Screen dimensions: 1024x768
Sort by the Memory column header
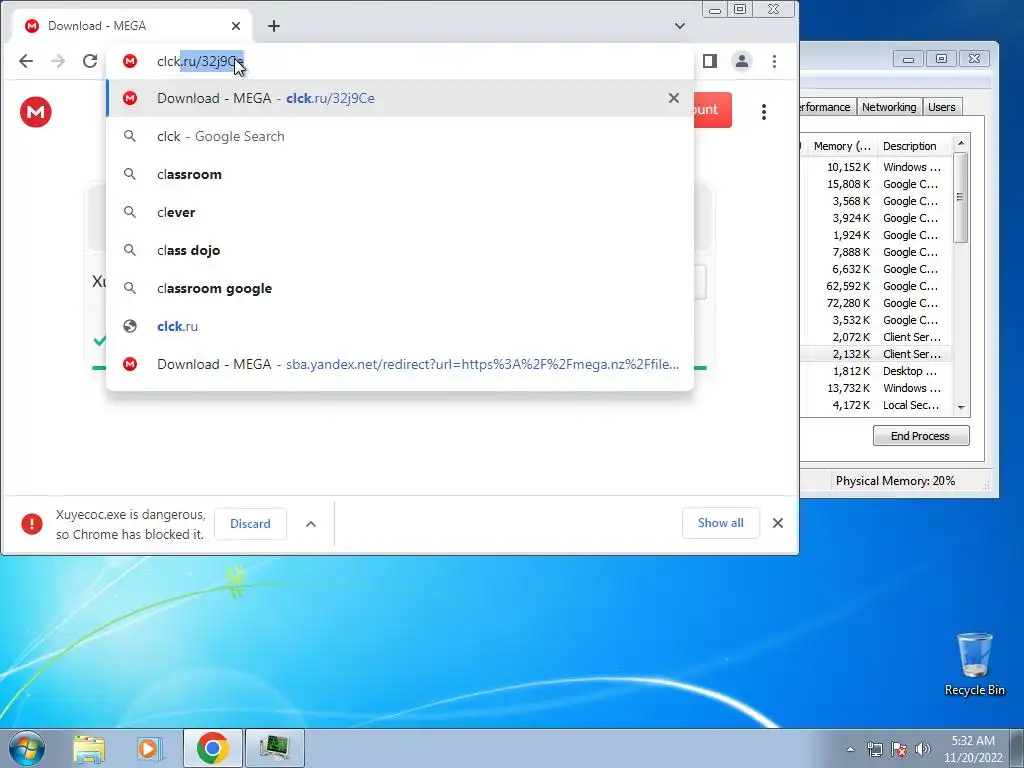tap(842, 146)
